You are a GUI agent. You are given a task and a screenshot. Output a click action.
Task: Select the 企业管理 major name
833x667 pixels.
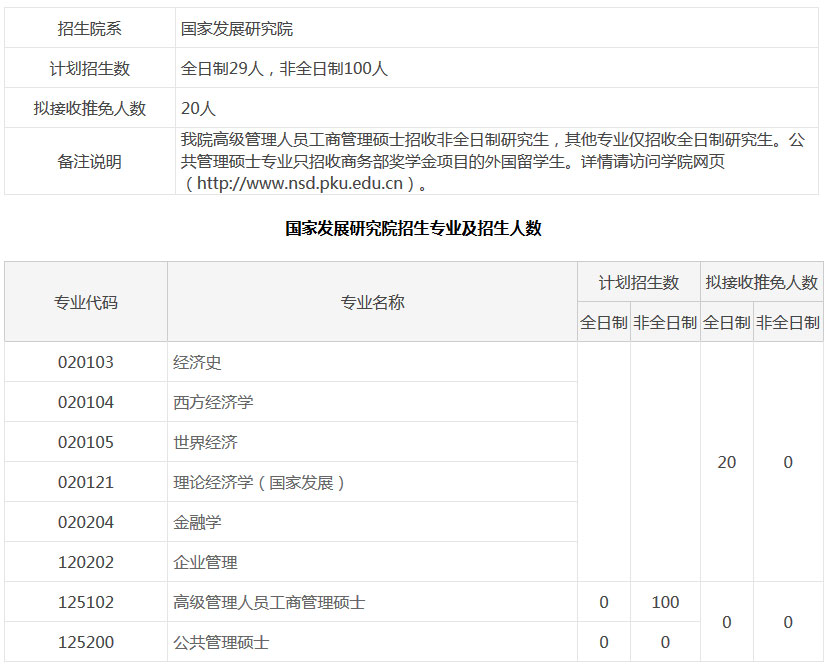(205, 562)
